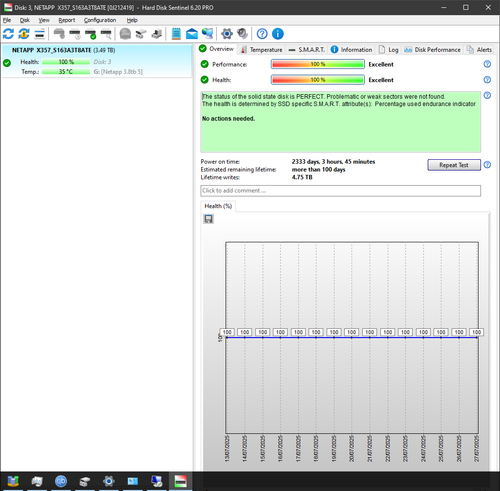Open the Configuration menu
The height and width of the screenshot is (491, 500).
[x=100, y=20]
